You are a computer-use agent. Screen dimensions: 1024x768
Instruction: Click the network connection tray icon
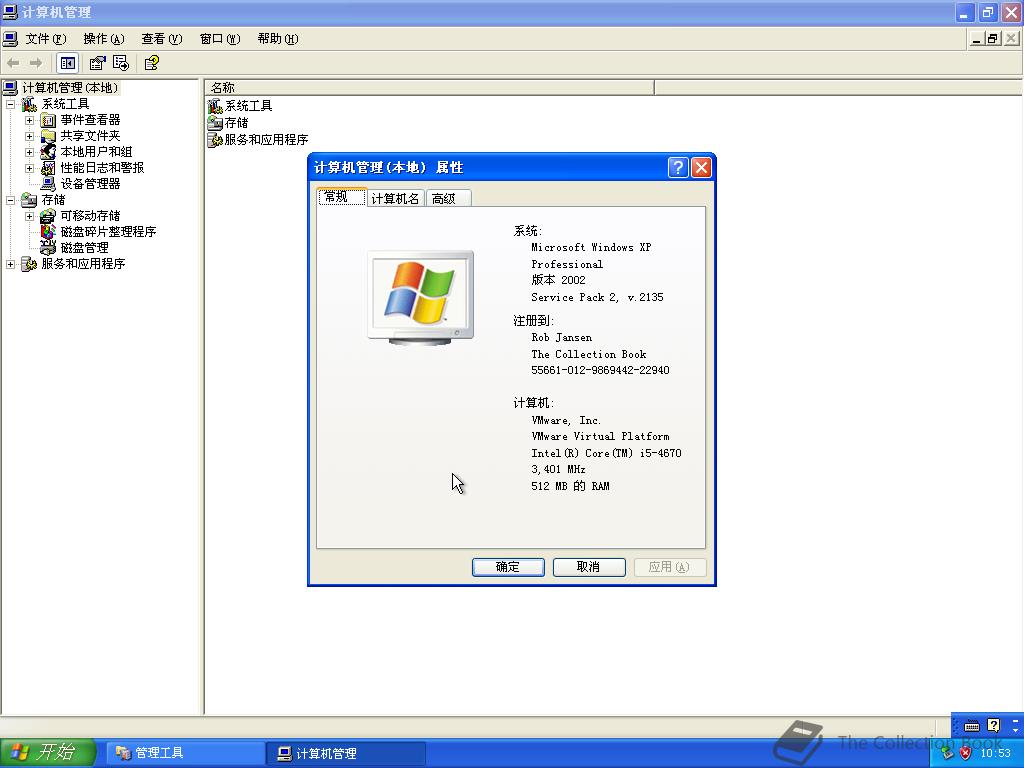(x=947, y=753)
